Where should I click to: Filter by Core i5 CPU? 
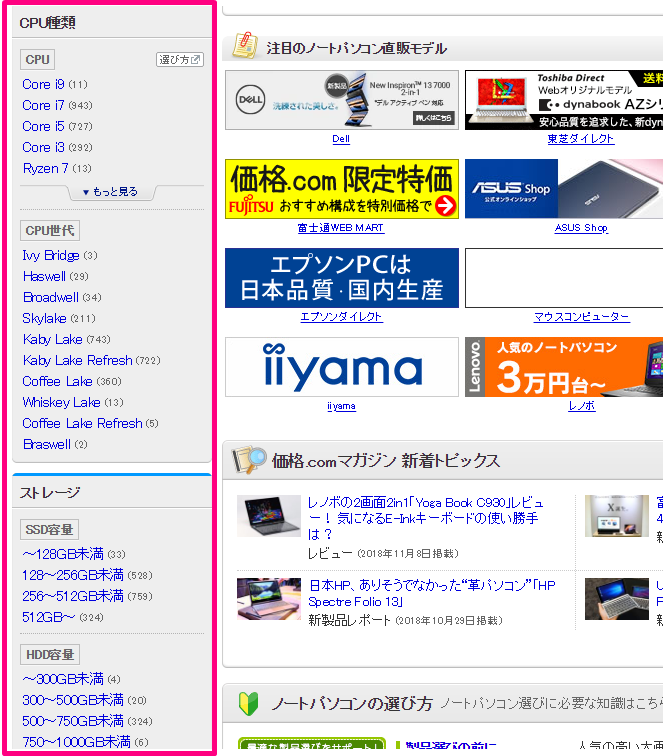pyautogui.click(x=43, y=126)
